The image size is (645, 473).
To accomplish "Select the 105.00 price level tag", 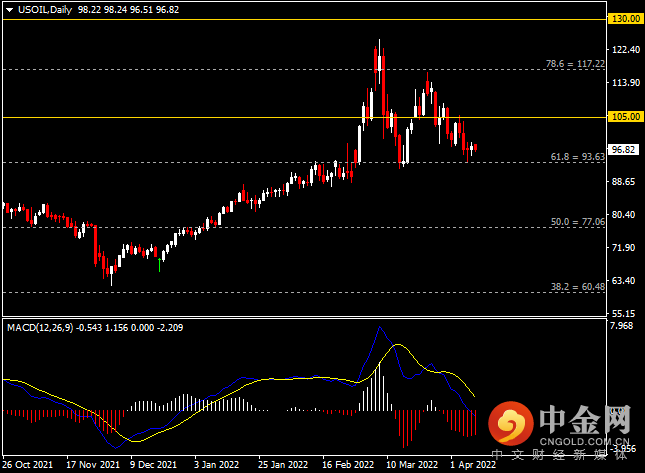I will [x=625, y=116].
